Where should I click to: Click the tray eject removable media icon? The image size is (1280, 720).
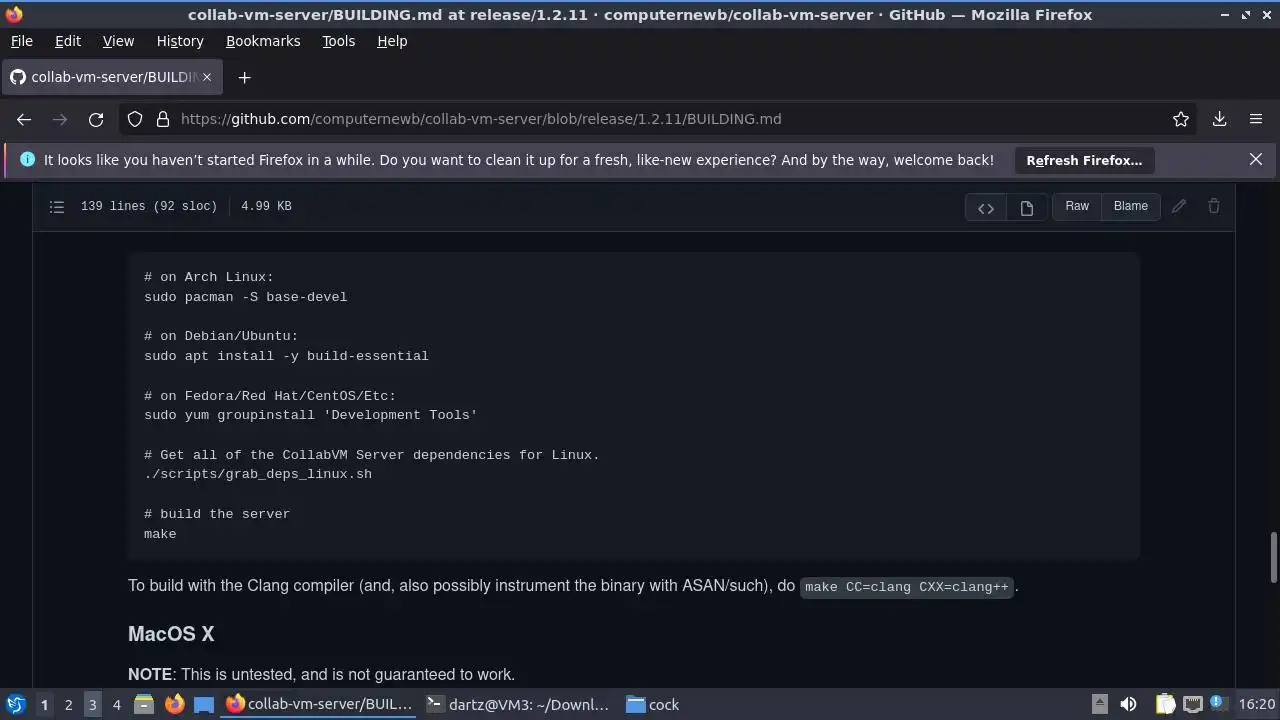[x=1099, y=704]
